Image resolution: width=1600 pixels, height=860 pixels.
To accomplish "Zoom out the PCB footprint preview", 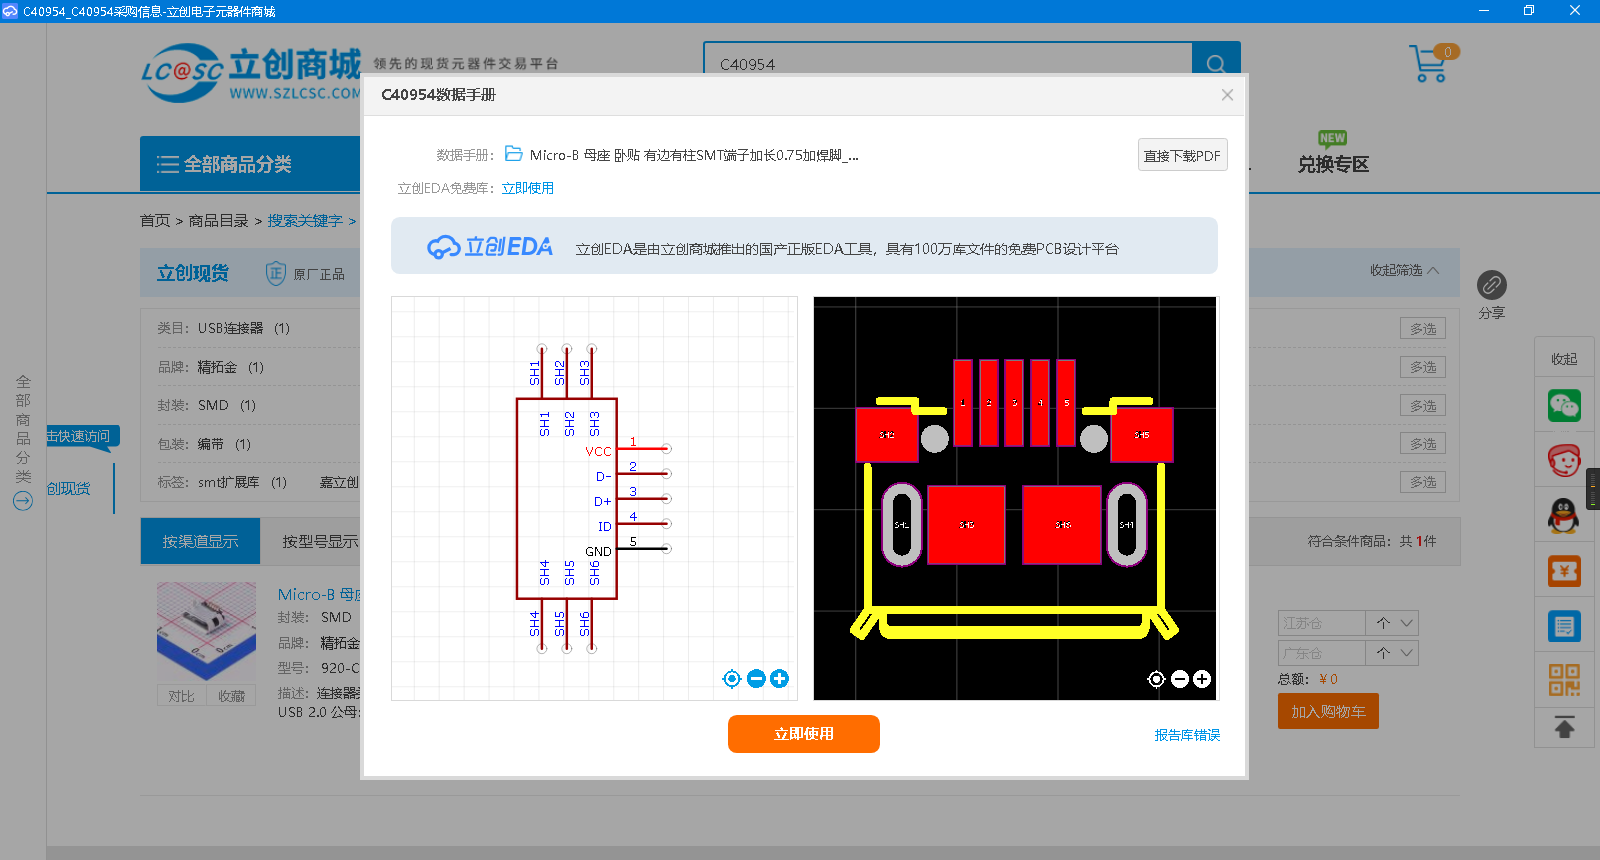I will coord(1179,679).
